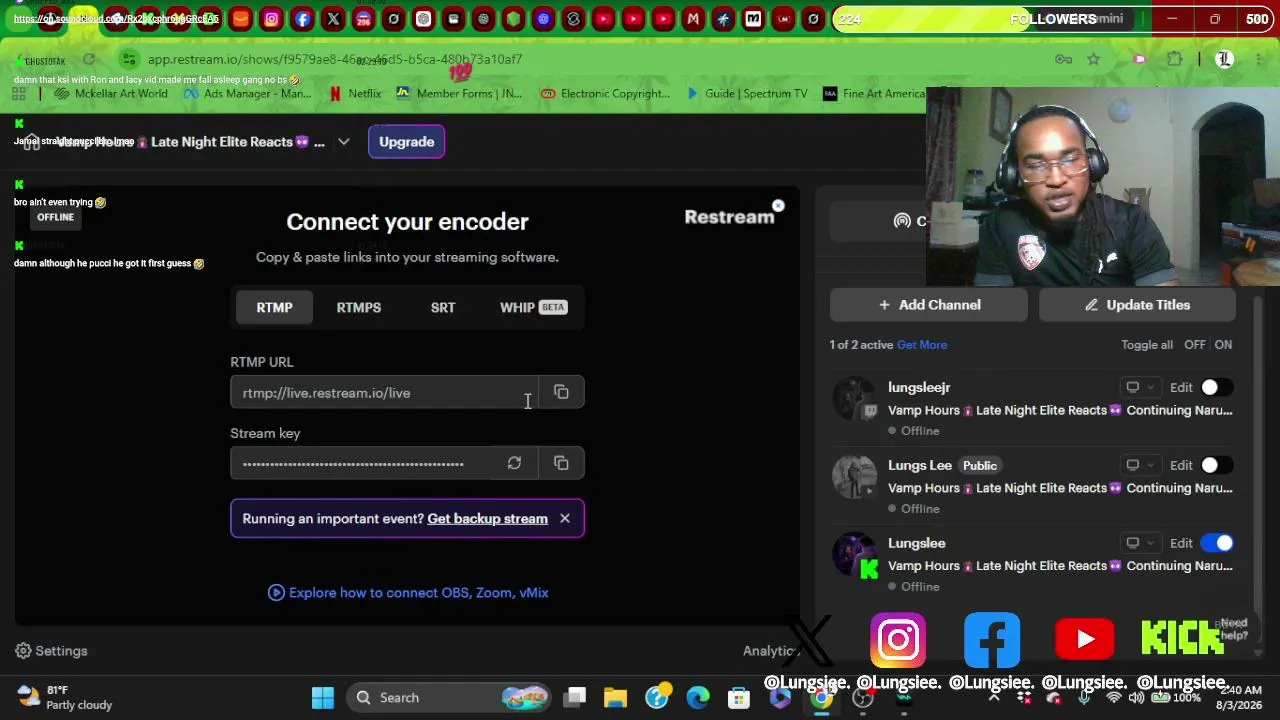Image resolution: width=1280 pixels, height=720 pixels.
Task: Open the Fine Art America bookmark
Action: click(874, 93)
